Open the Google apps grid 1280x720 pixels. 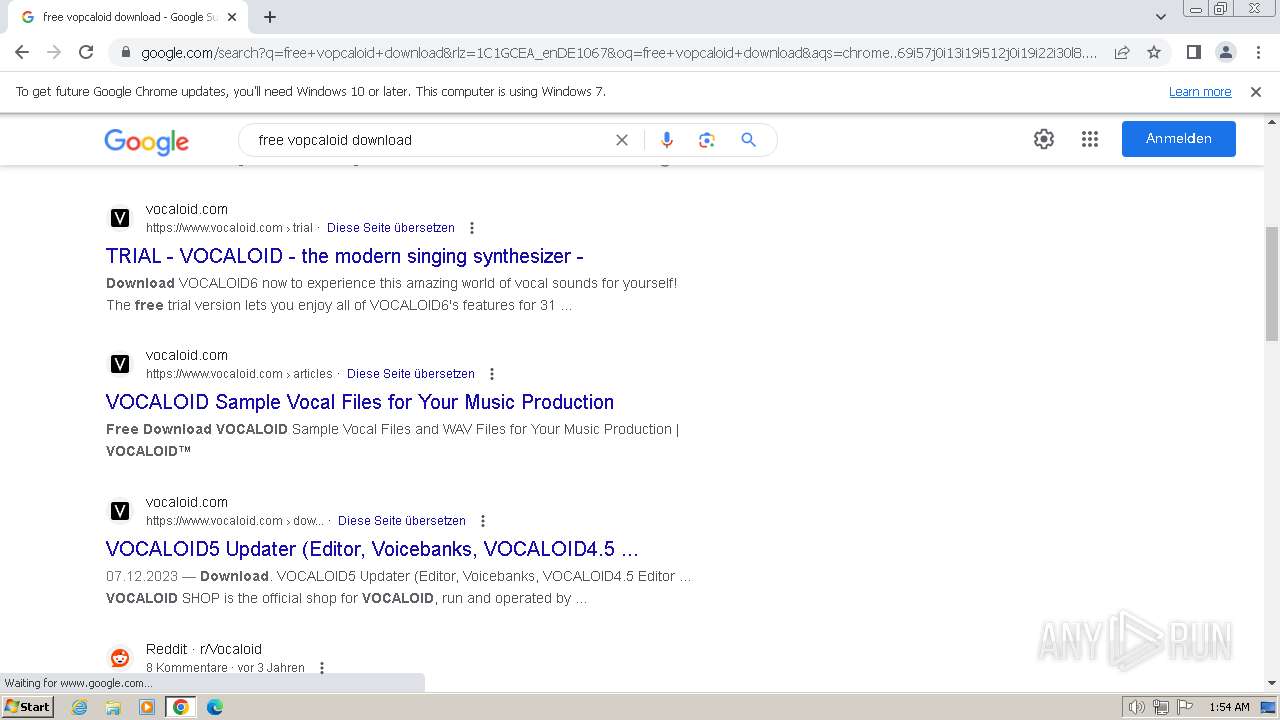tap(1090, 139)
